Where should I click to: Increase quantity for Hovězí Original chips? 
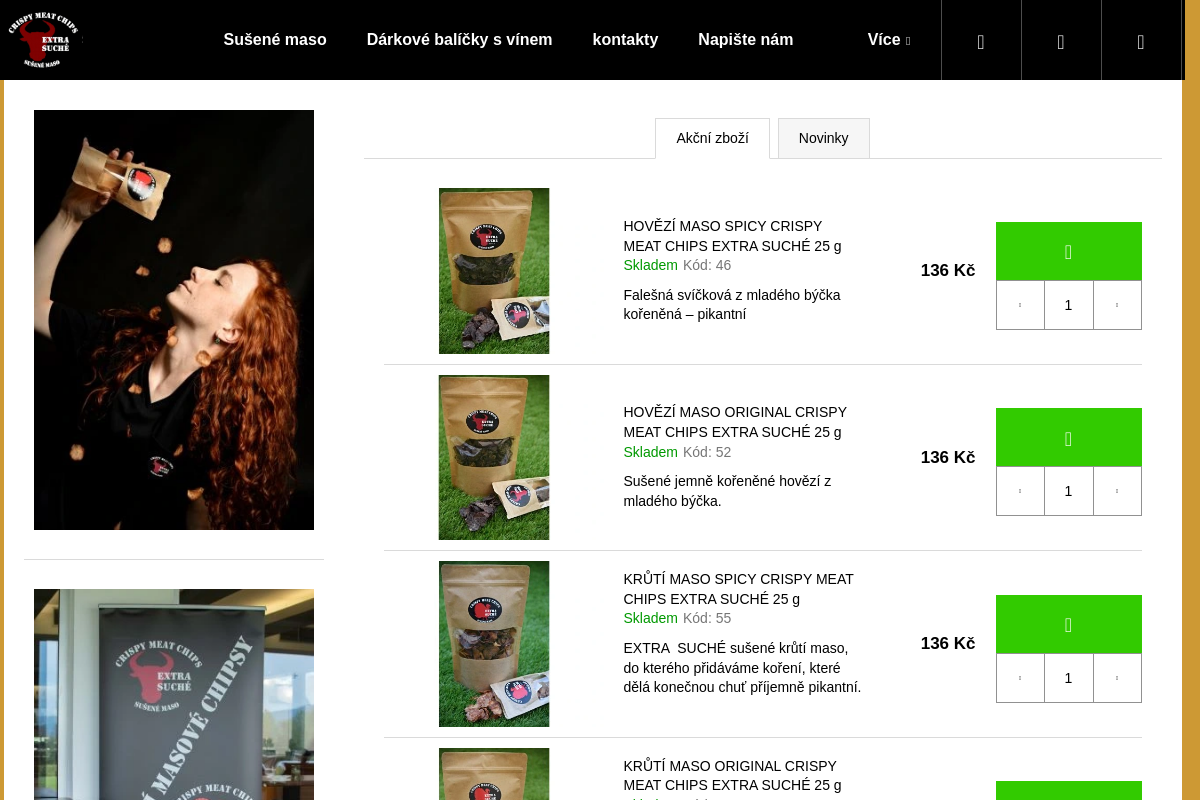(1117, 491)
